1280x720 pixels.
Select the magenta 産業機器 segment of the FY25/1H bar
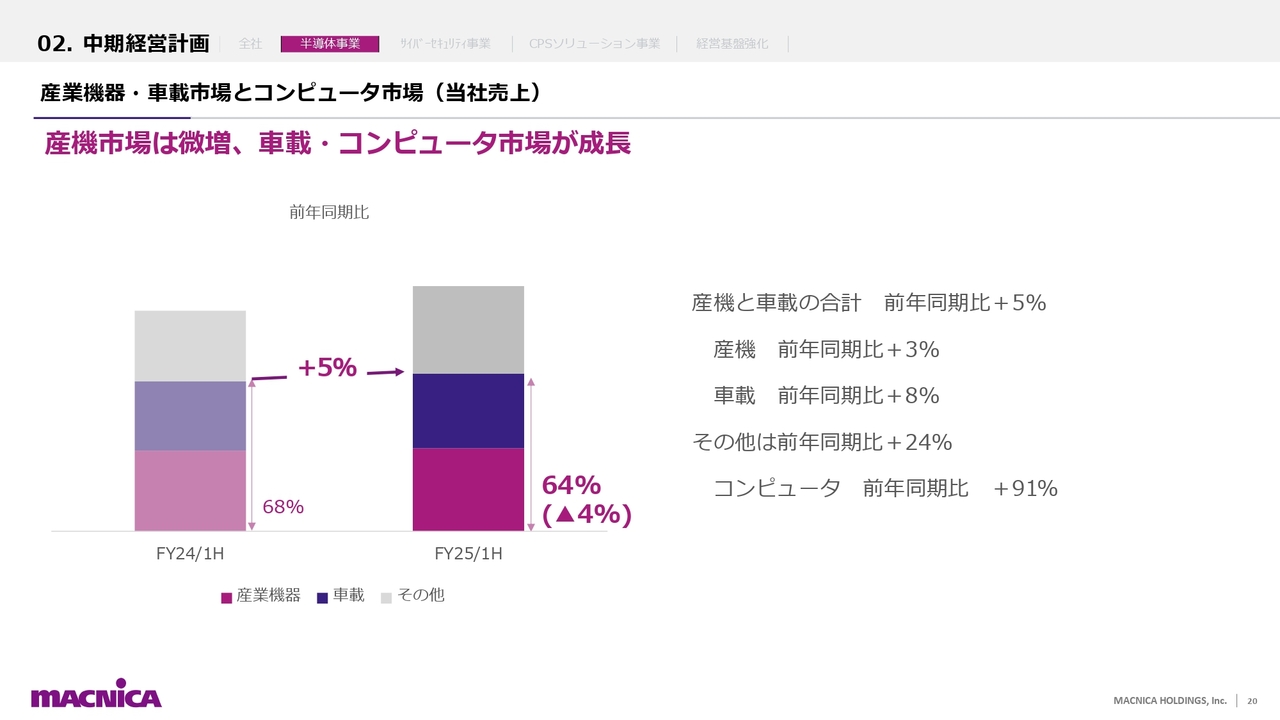(468, 489)
